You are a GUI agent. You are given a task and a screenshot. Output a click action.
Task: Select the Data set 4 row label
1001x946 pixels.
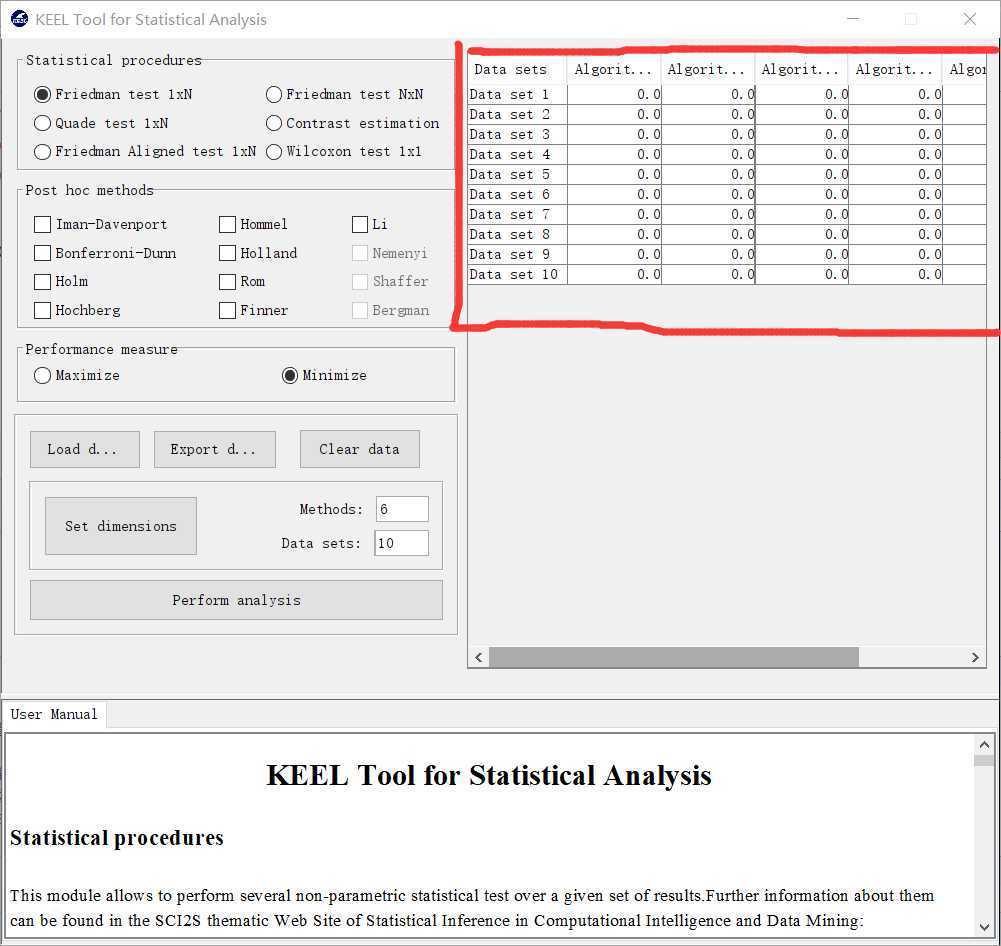[517, 154]
